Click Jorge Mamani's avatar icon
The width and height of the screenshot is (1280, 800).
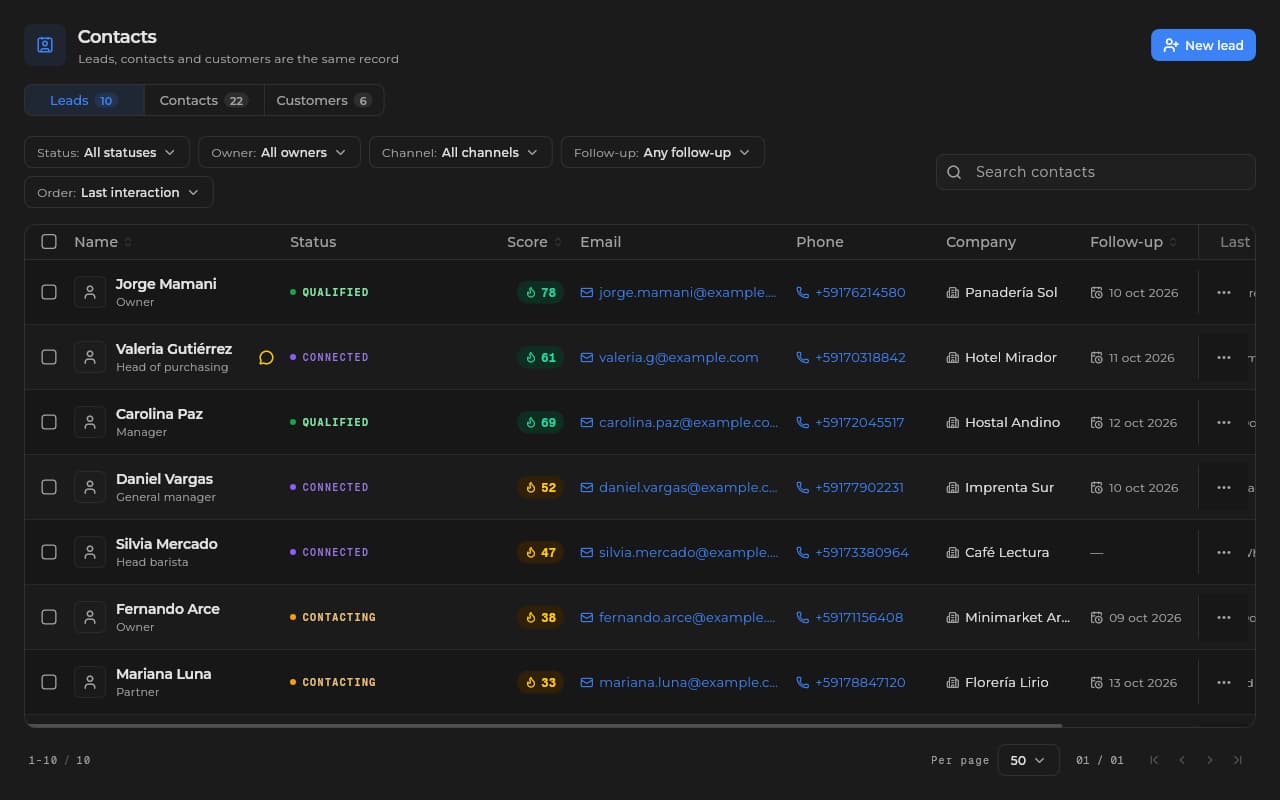(x=90, y=292)
